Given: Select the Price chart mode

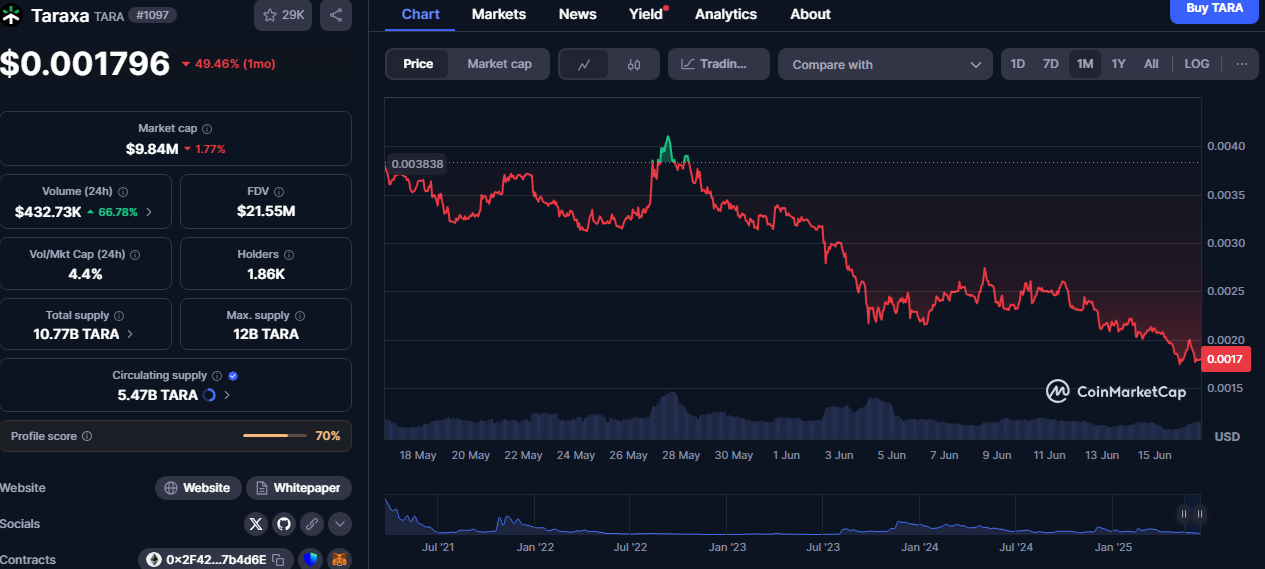Looking at the screenshot, I should coord(418,64).
